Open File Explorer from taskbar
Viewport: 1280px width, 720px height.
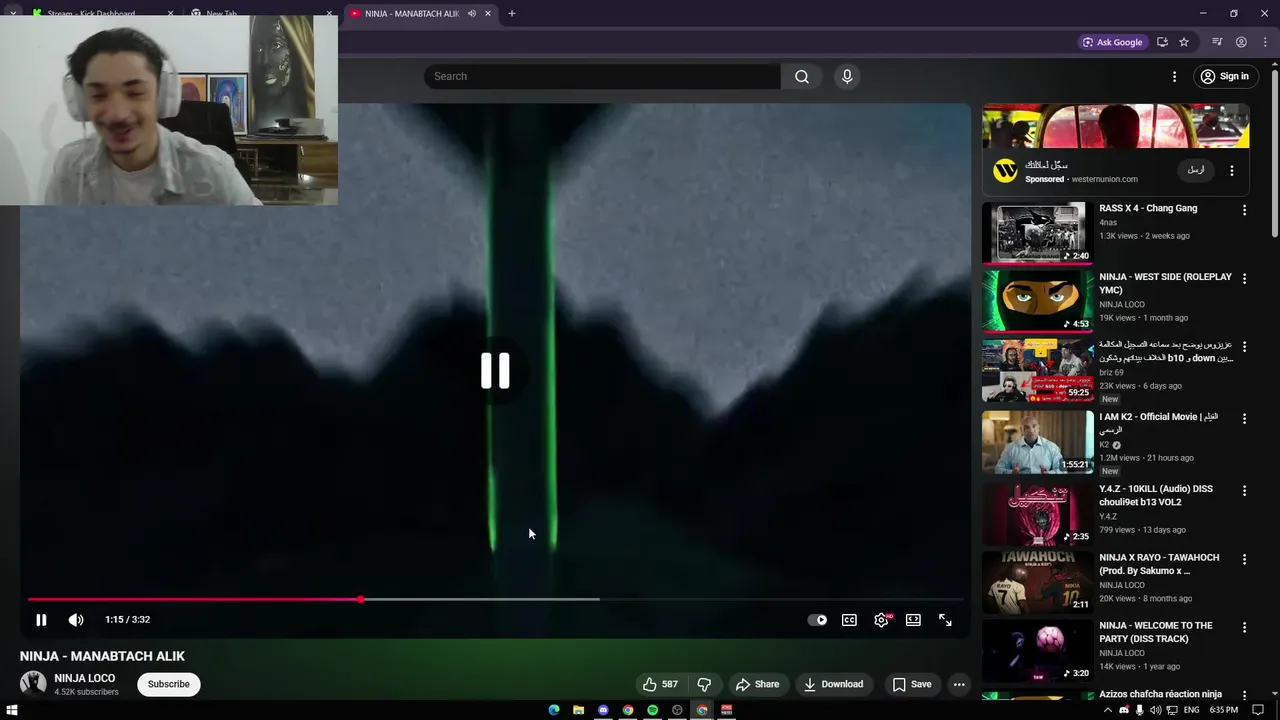click(578, 710)
